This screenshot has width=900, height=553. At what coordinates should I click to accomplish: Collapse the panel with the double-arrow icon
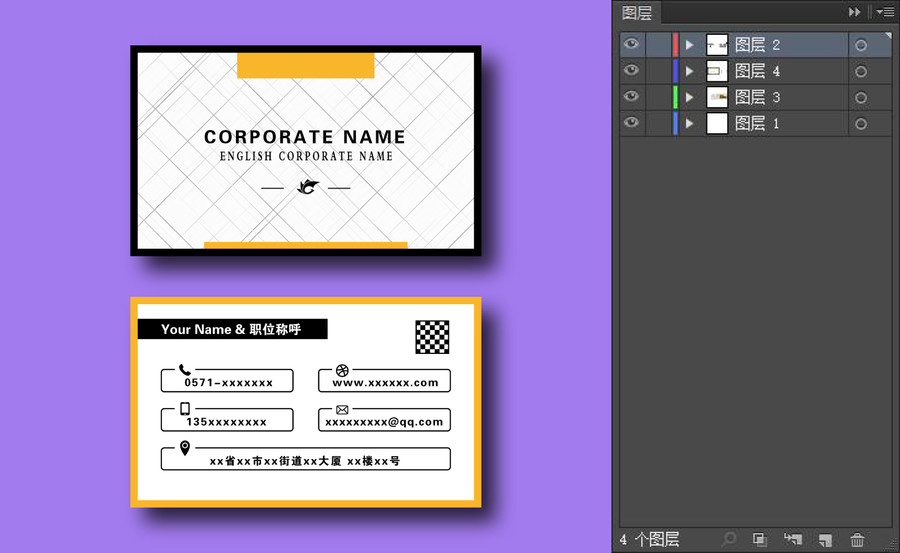855,11
